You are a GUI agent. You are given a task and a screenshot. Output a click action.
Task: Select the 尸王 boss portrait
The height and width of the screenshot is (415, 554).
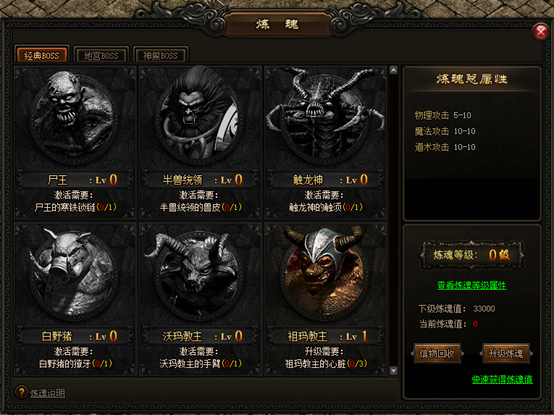coord(74,117)
